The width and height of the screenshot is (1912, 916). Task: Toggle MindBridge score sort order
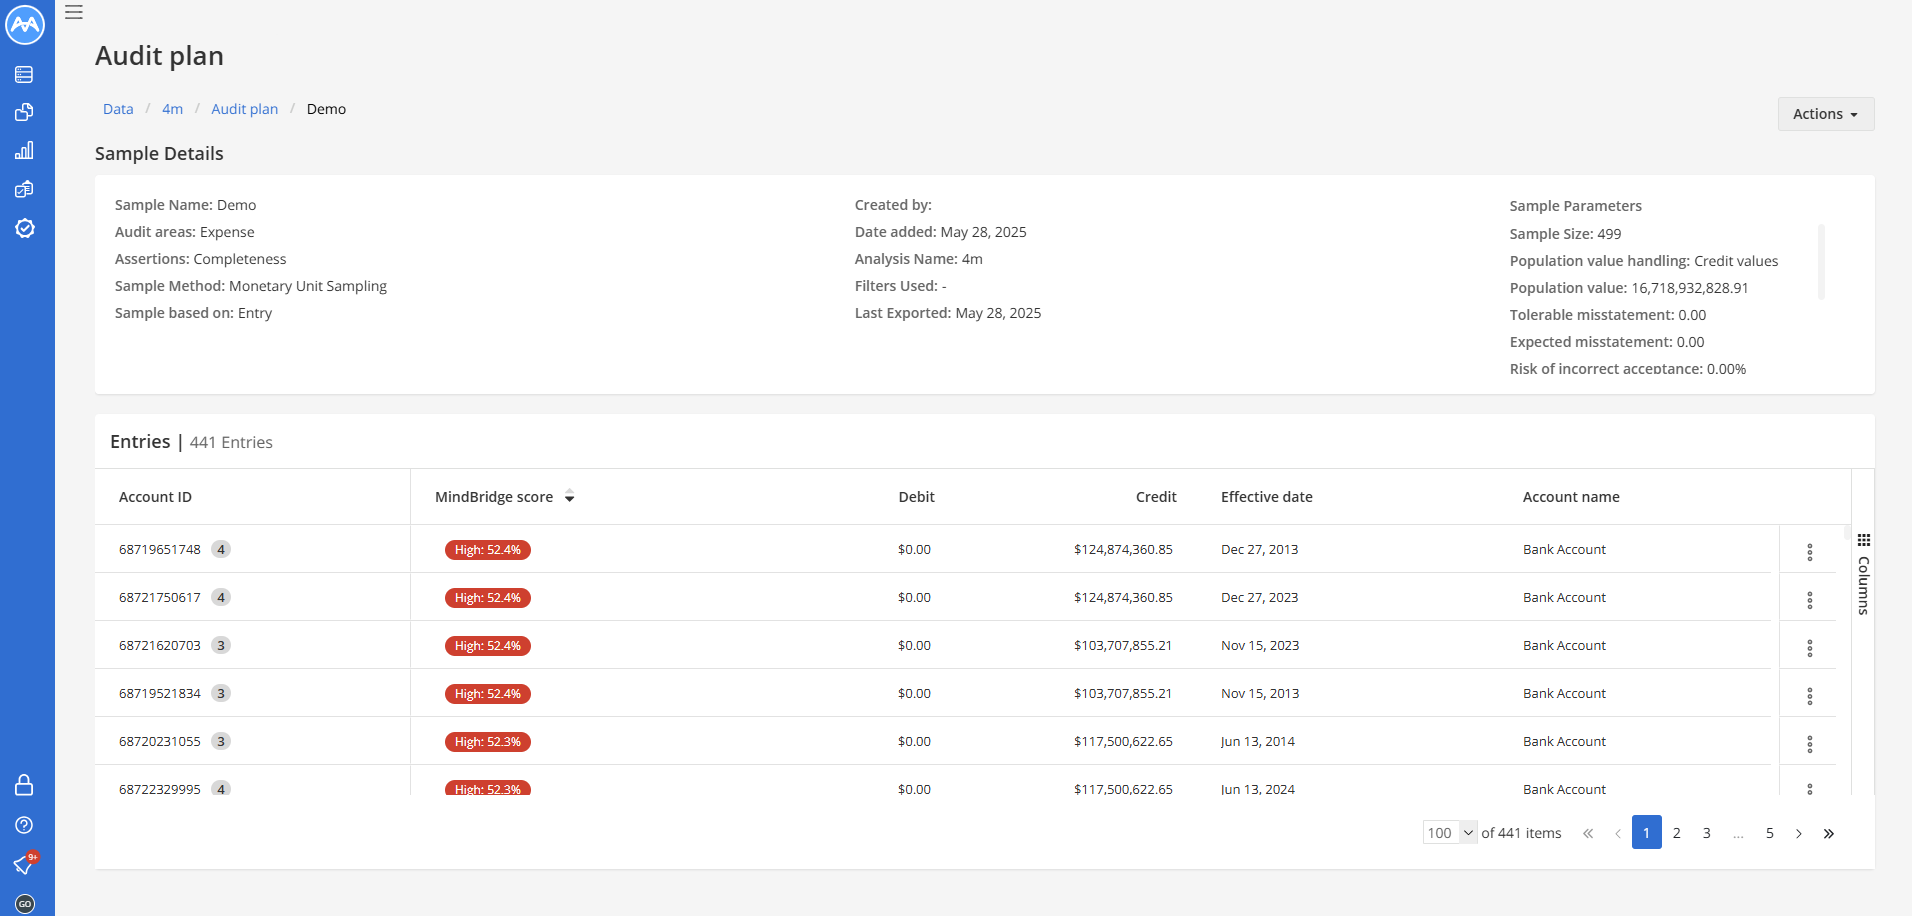coord(569,496)
